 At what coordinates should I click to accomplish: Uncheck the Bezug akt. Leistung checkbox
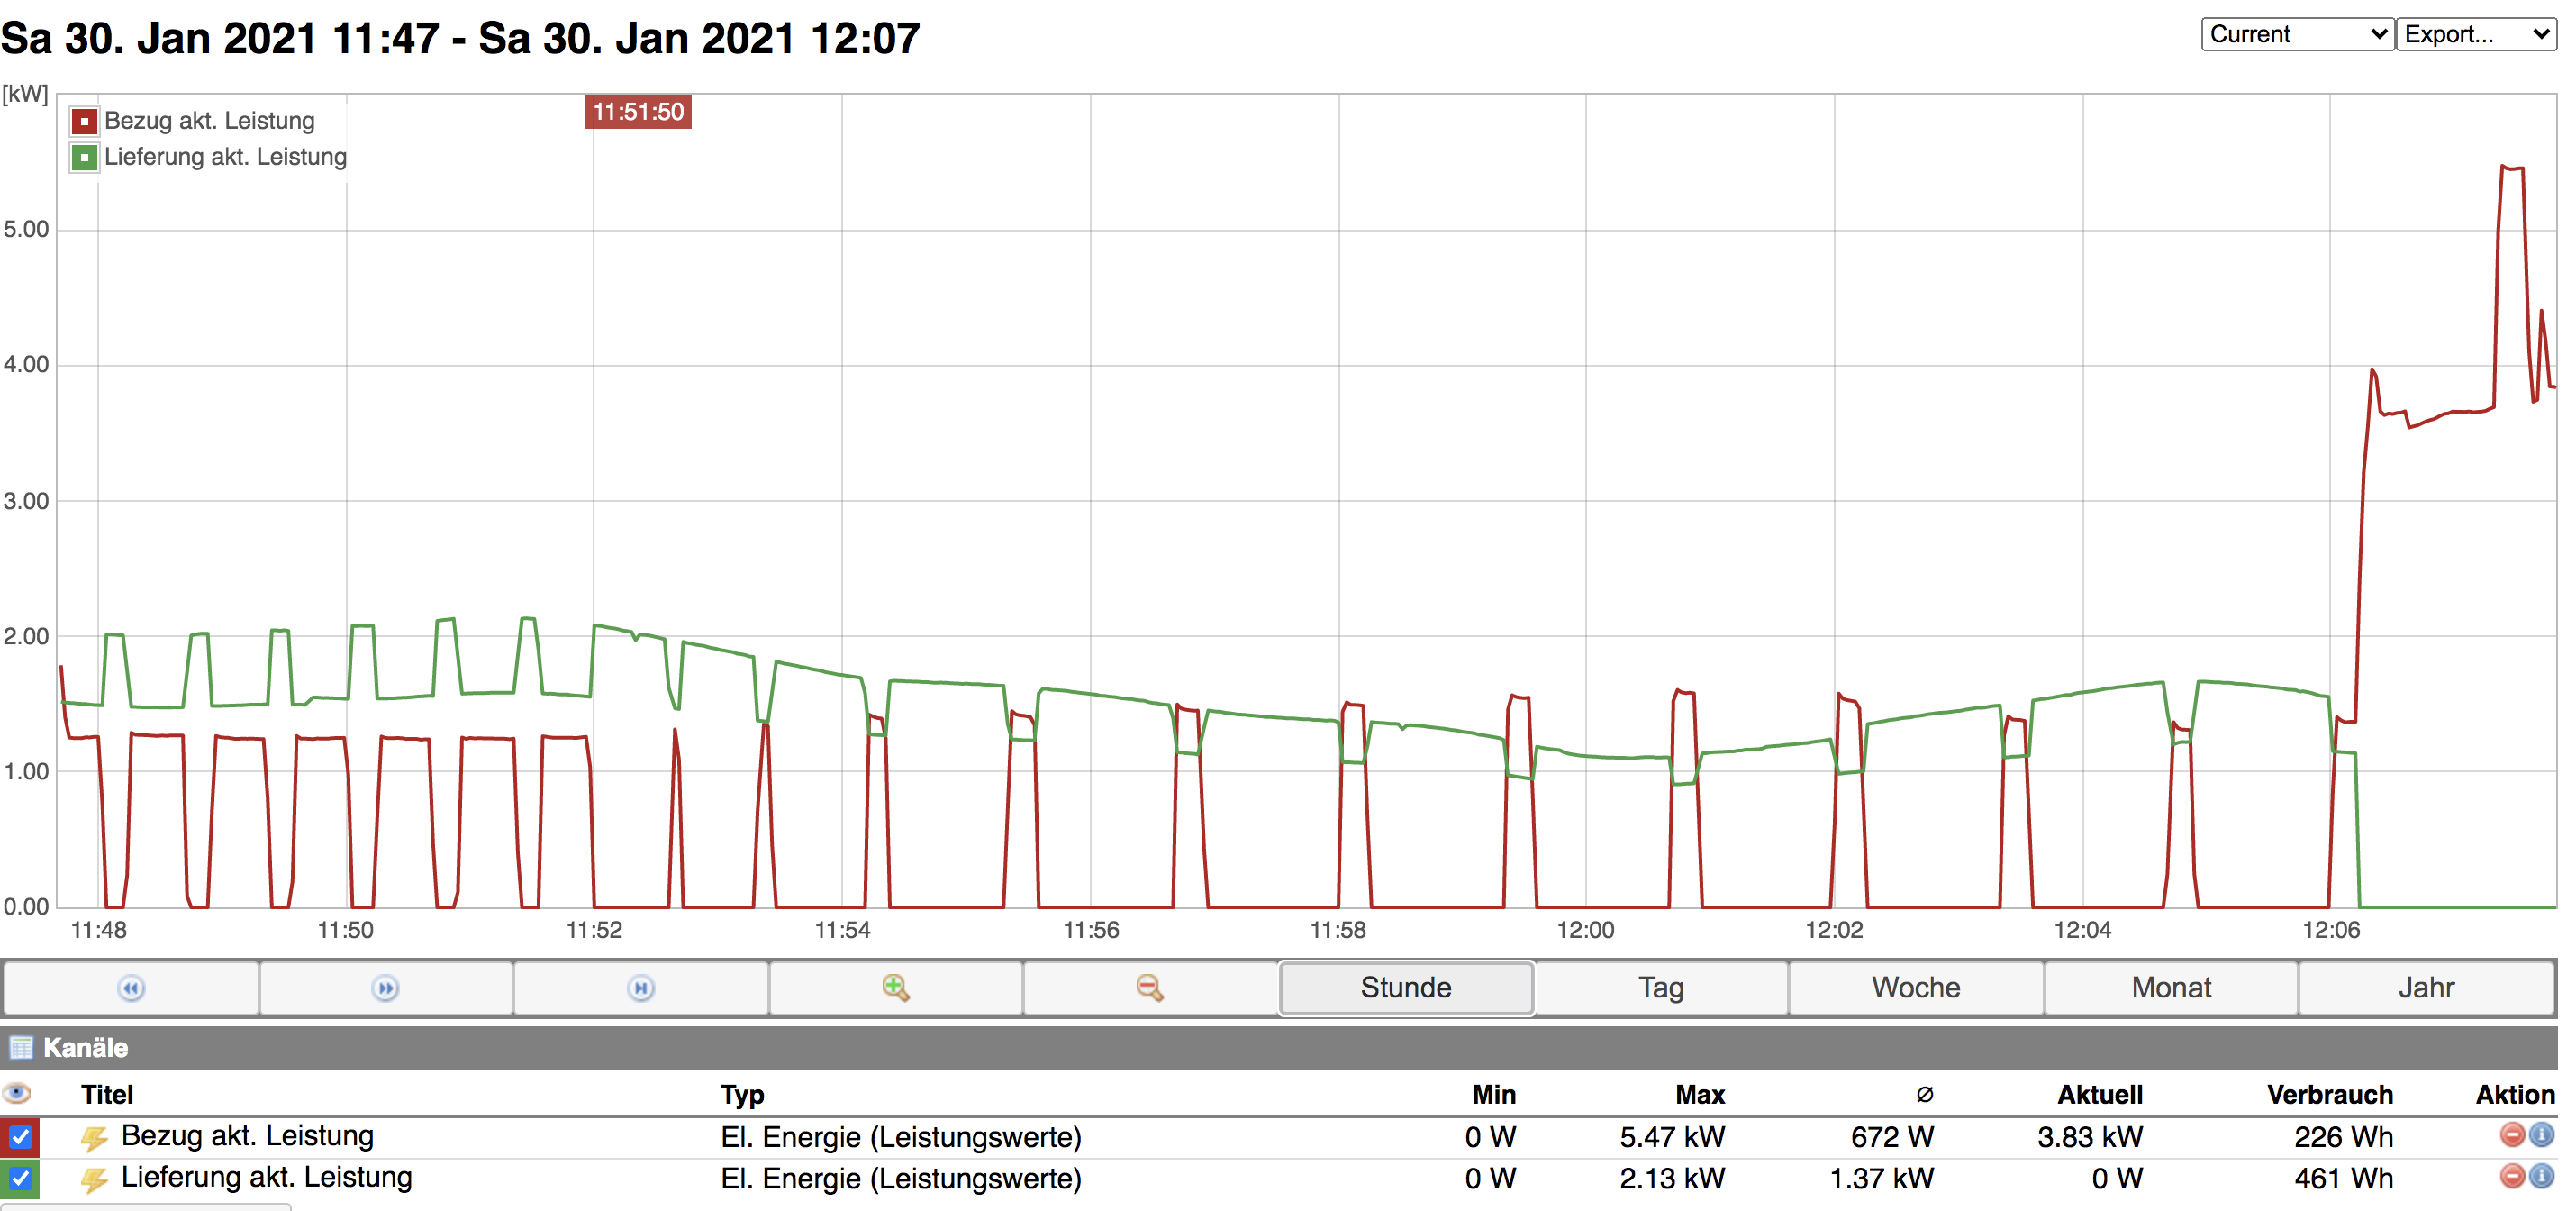(x=21, y=1137)
